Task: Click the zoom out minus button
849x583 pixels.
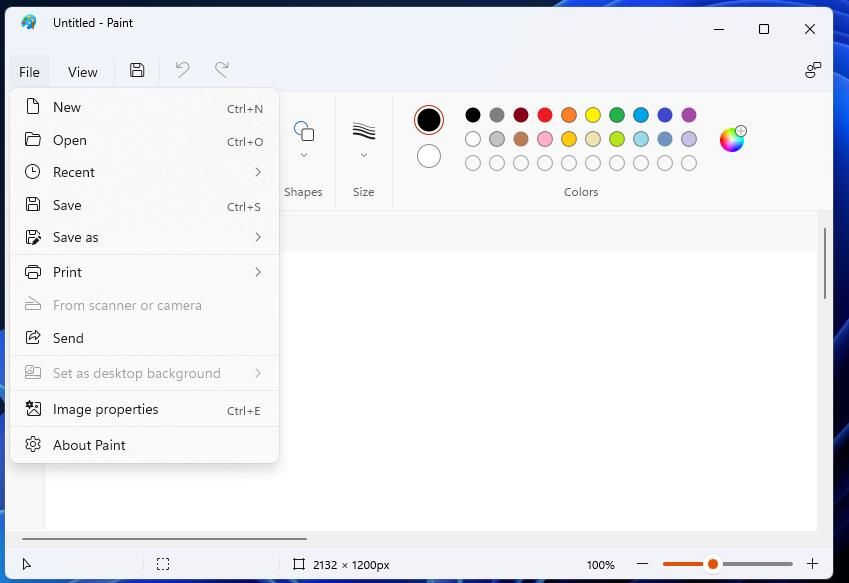Action: coord(643,564)
